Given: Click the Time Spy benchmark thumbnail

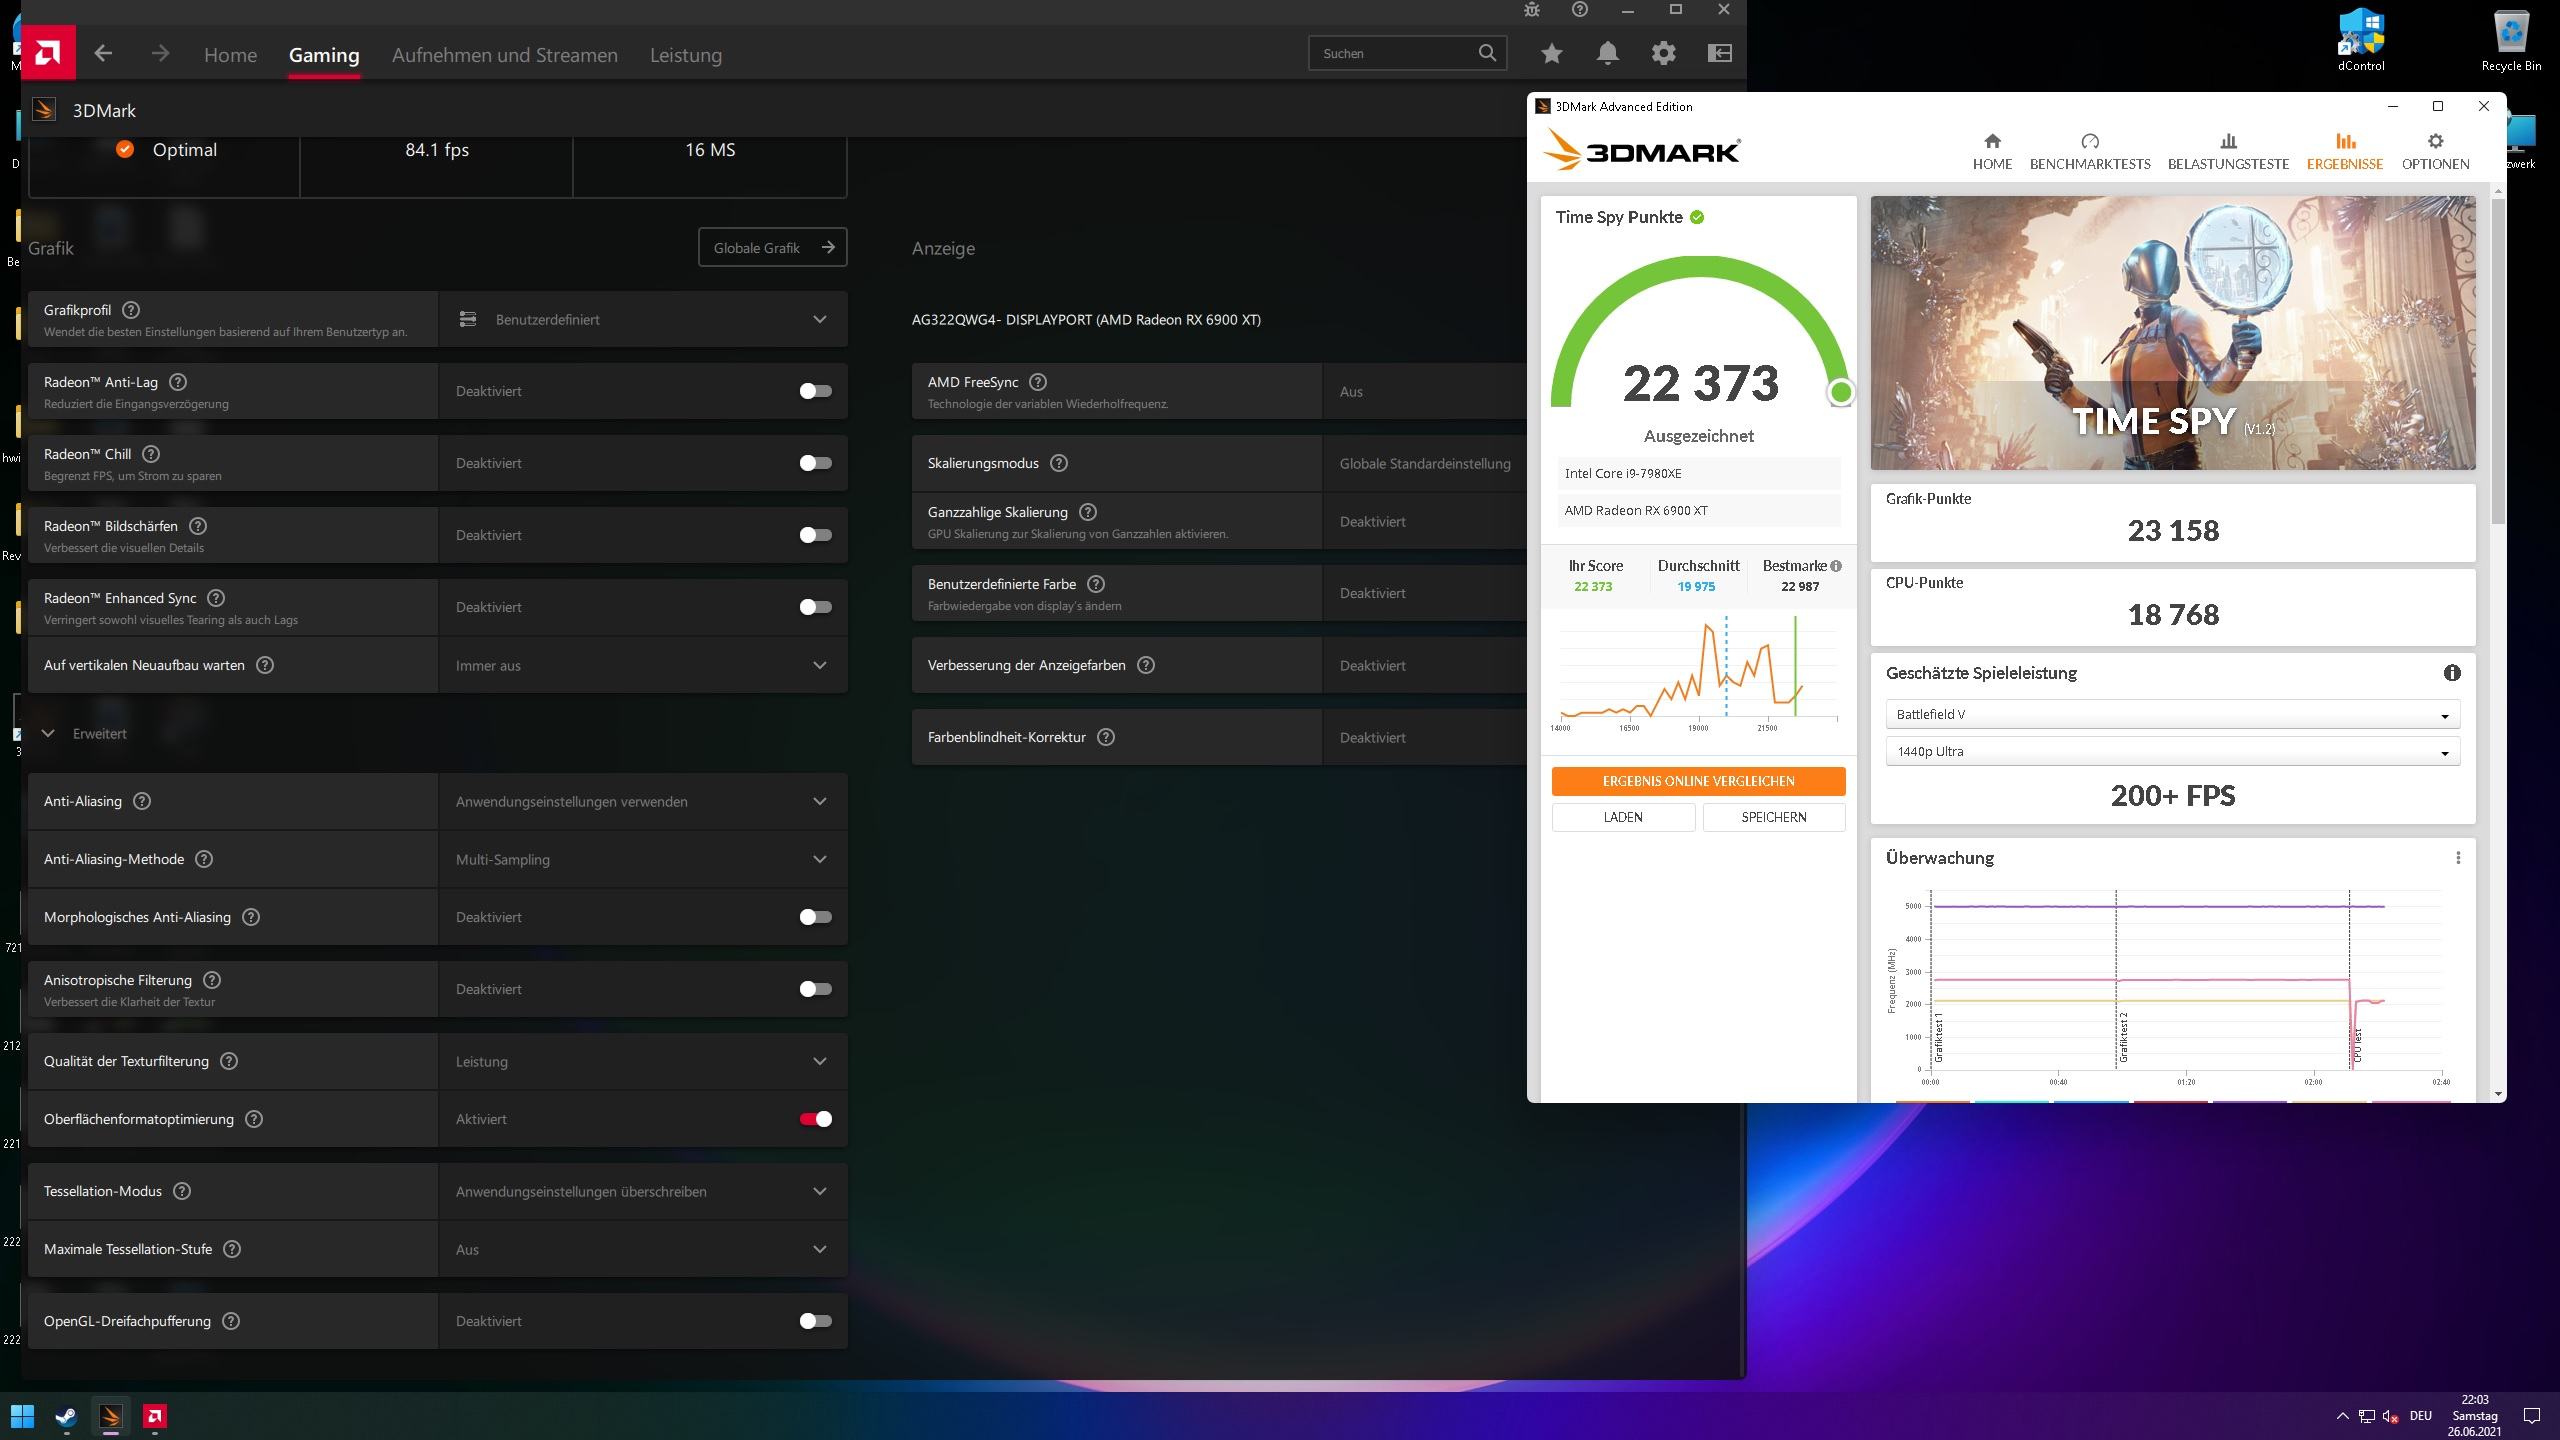Looking at the screenshot, I should pyautogui.click(x=2173, y=333).
